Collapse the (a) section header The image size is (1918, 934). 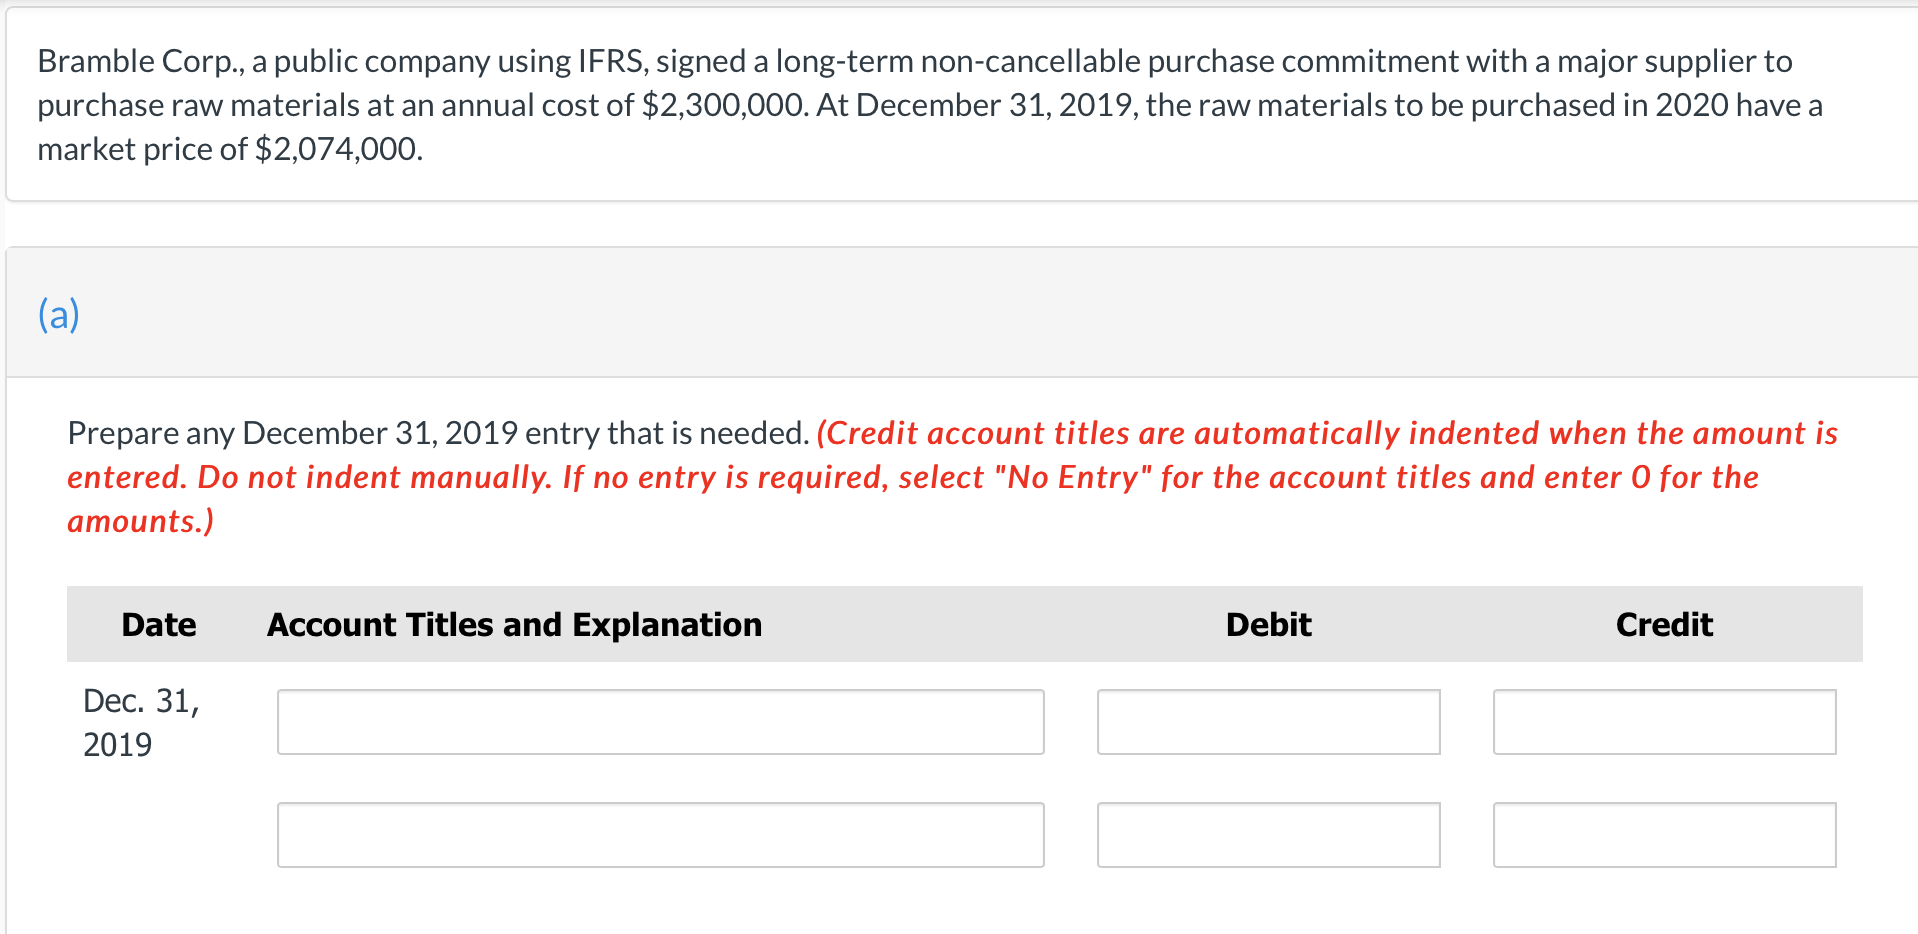[x=57, y=313]
